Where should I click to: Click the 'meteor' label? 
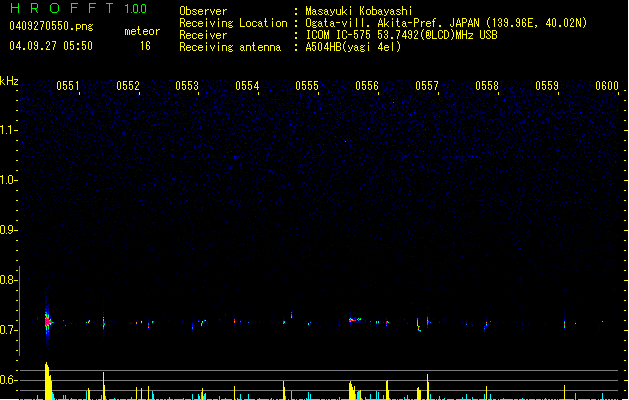click(142, 31)
